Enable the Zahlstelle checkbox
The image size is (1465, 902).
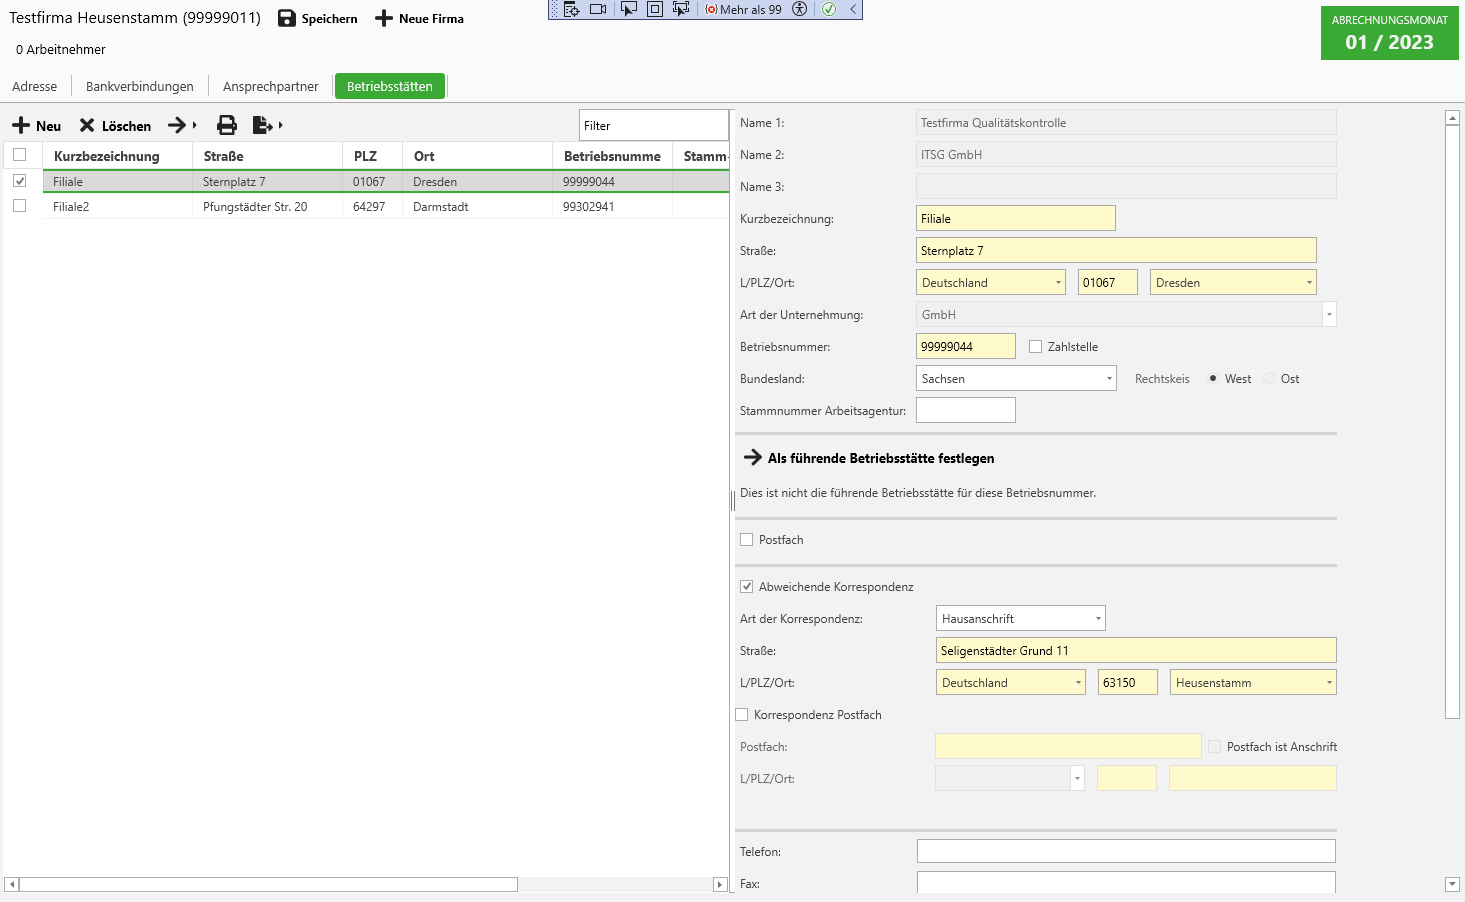(1036, 347)
